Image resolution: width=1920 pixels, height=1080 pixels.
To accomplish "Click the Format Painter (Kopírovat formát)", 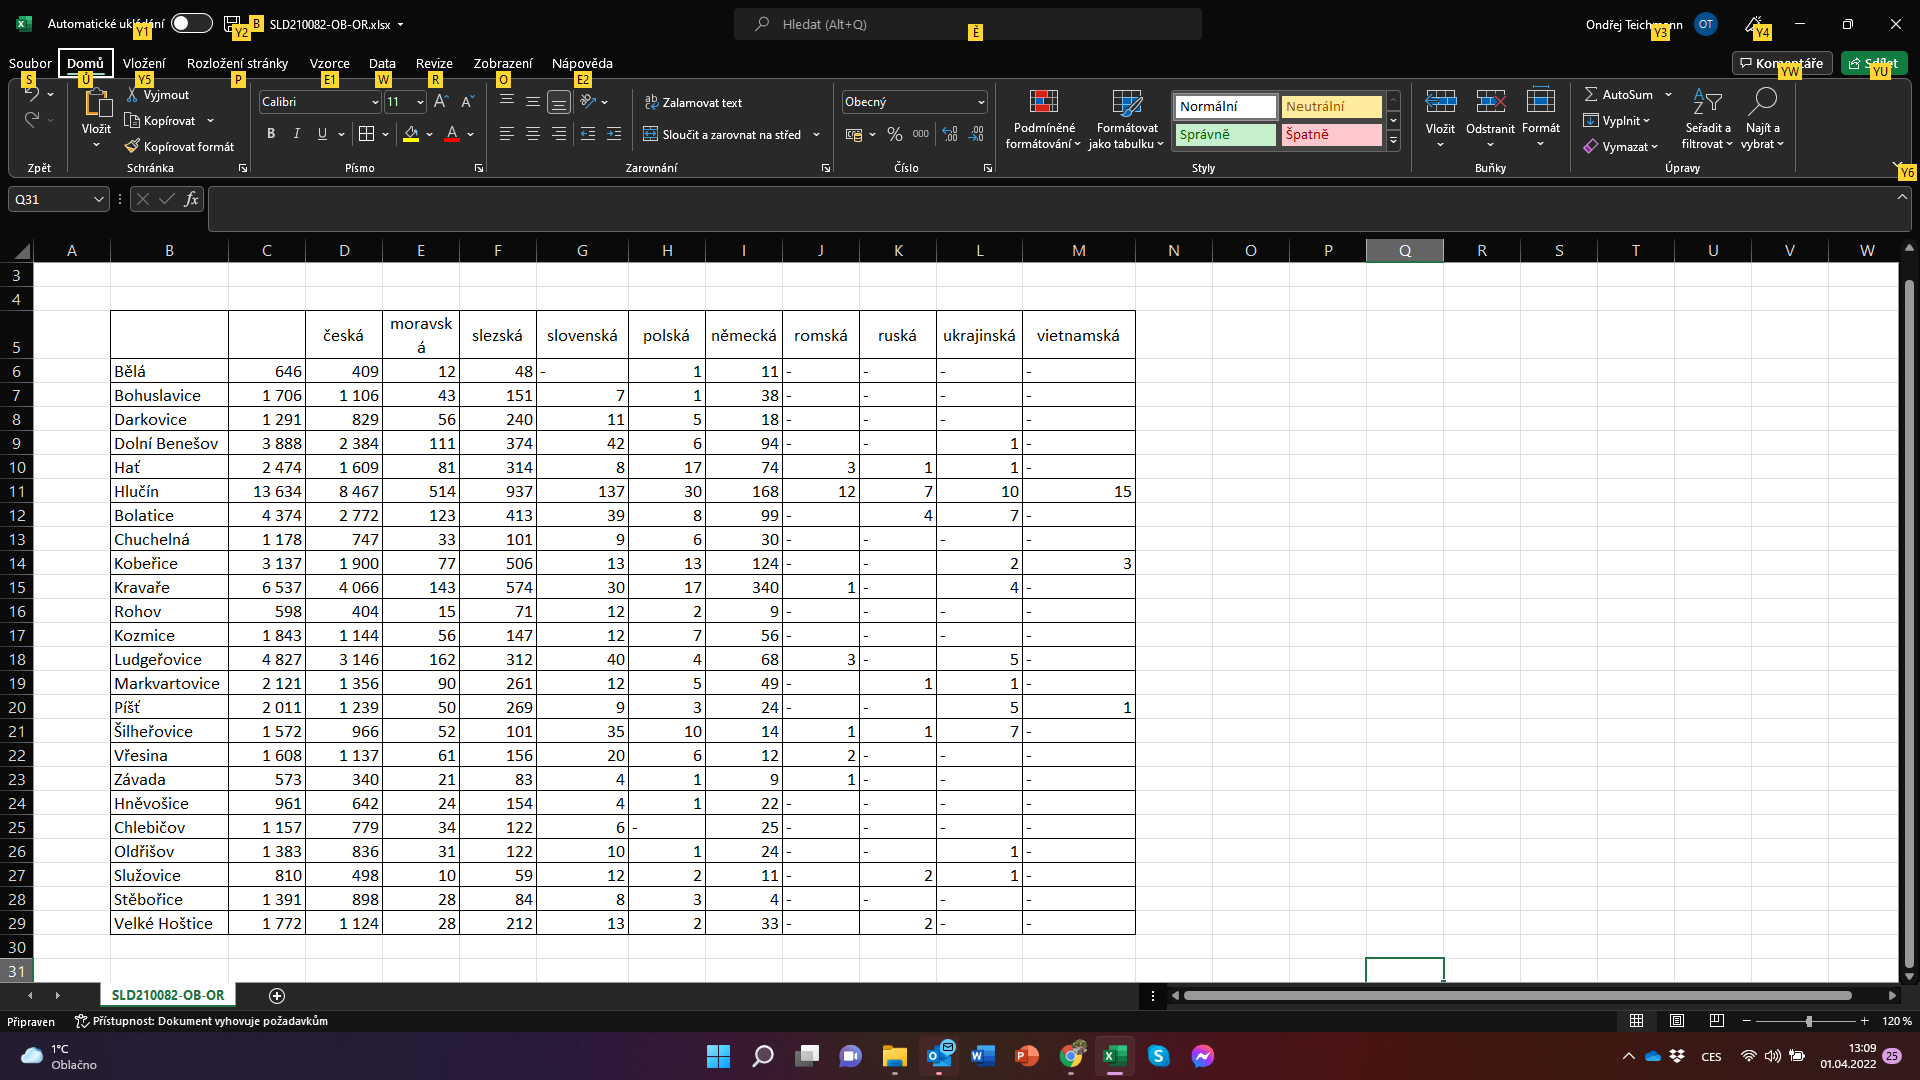I will click(179, 147).
